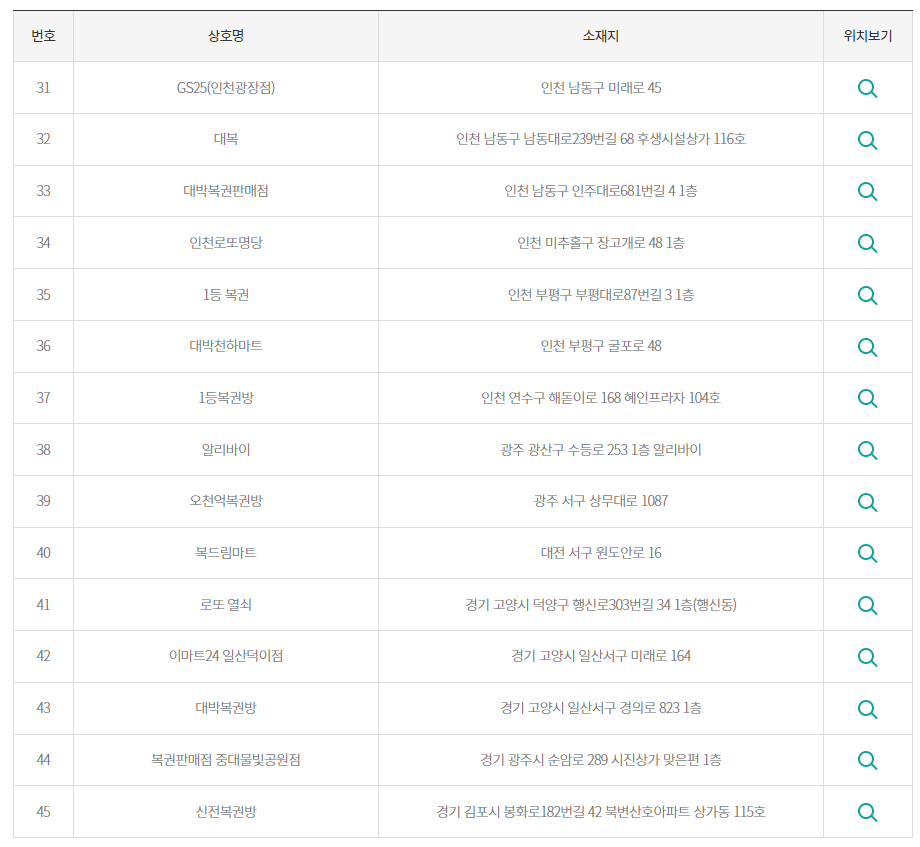This screenshot has width=920, height=847.
Task: Click magnifier icon in 대복 row
Action: point(867,140)
